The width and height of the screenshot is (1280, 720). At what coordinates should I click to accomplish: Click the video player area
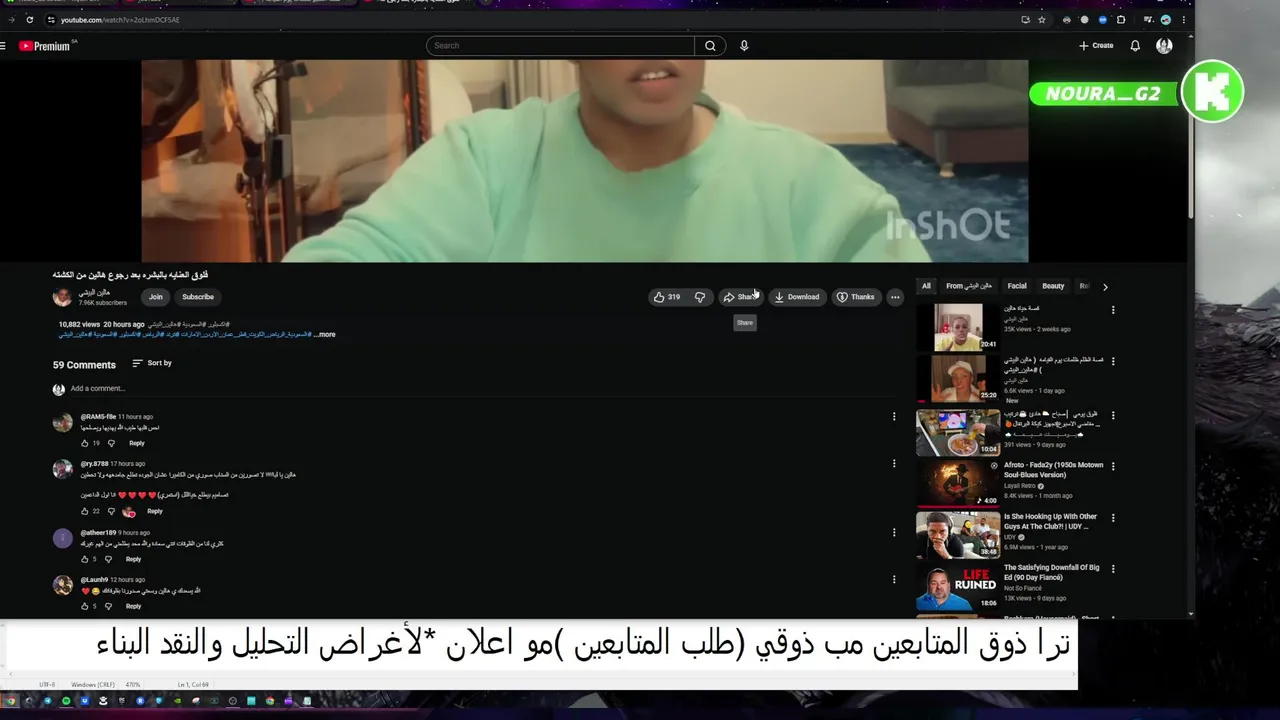(x=585, y=160)
